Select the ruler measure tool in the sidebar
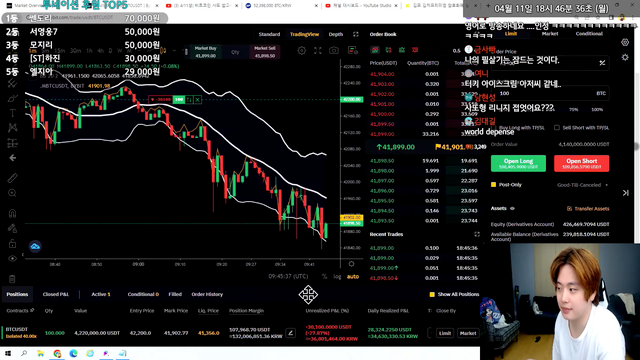640x360 pixels. 13,178
